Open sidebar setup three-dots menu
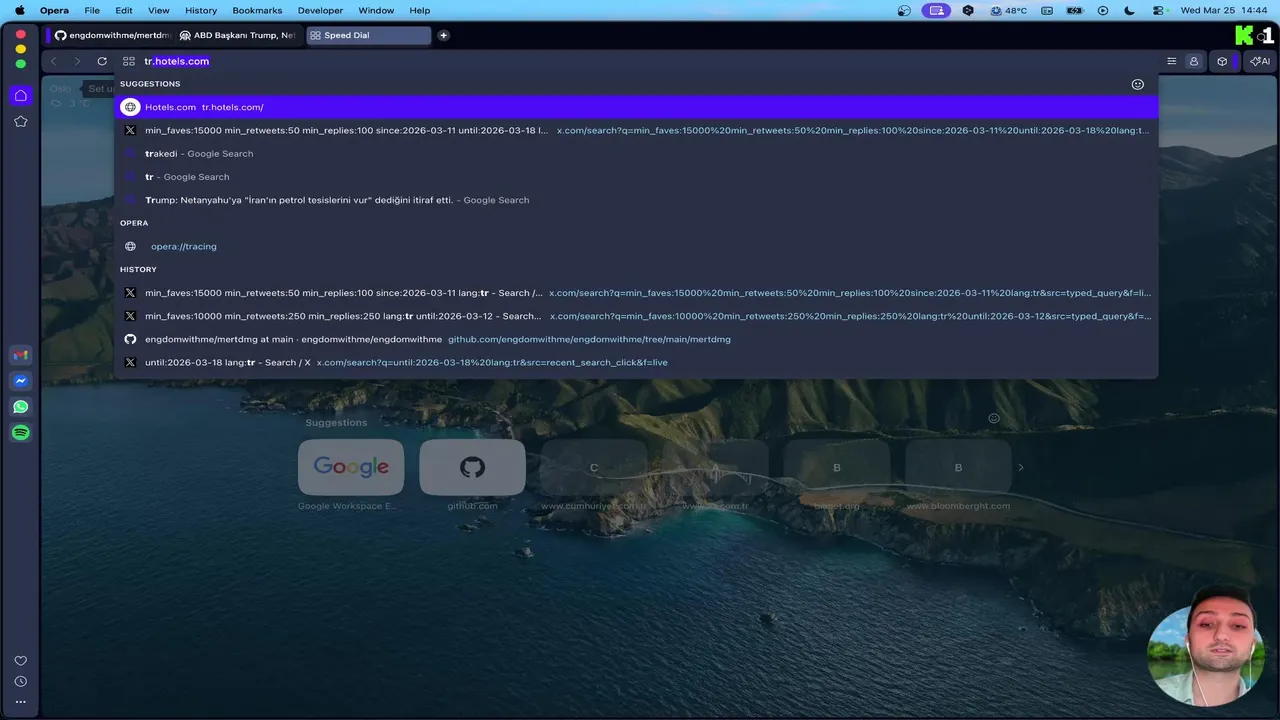This screenshot has height=720, width=1280. [20, 702]
